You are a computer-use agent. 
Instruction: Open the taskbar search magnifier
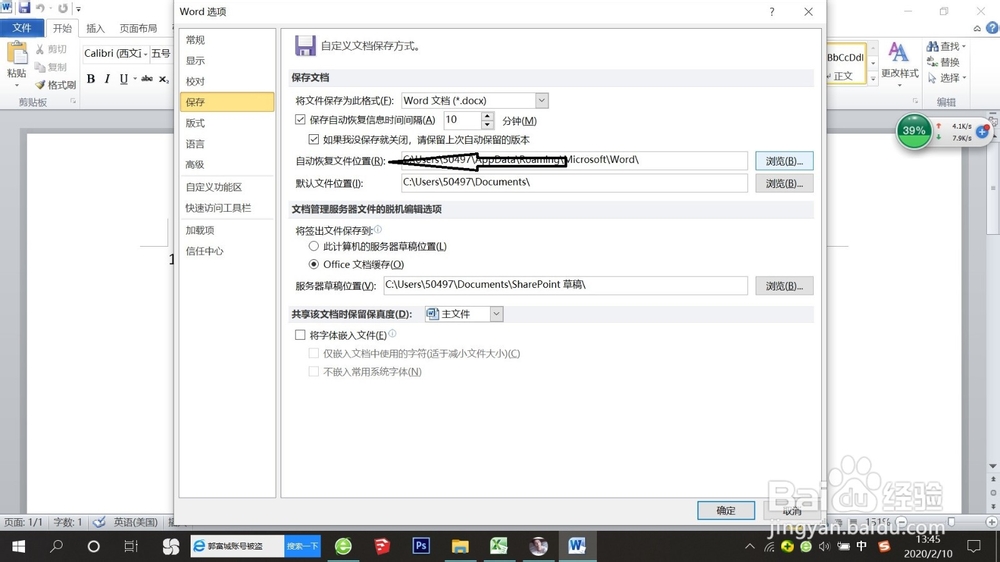coord(57,546)
